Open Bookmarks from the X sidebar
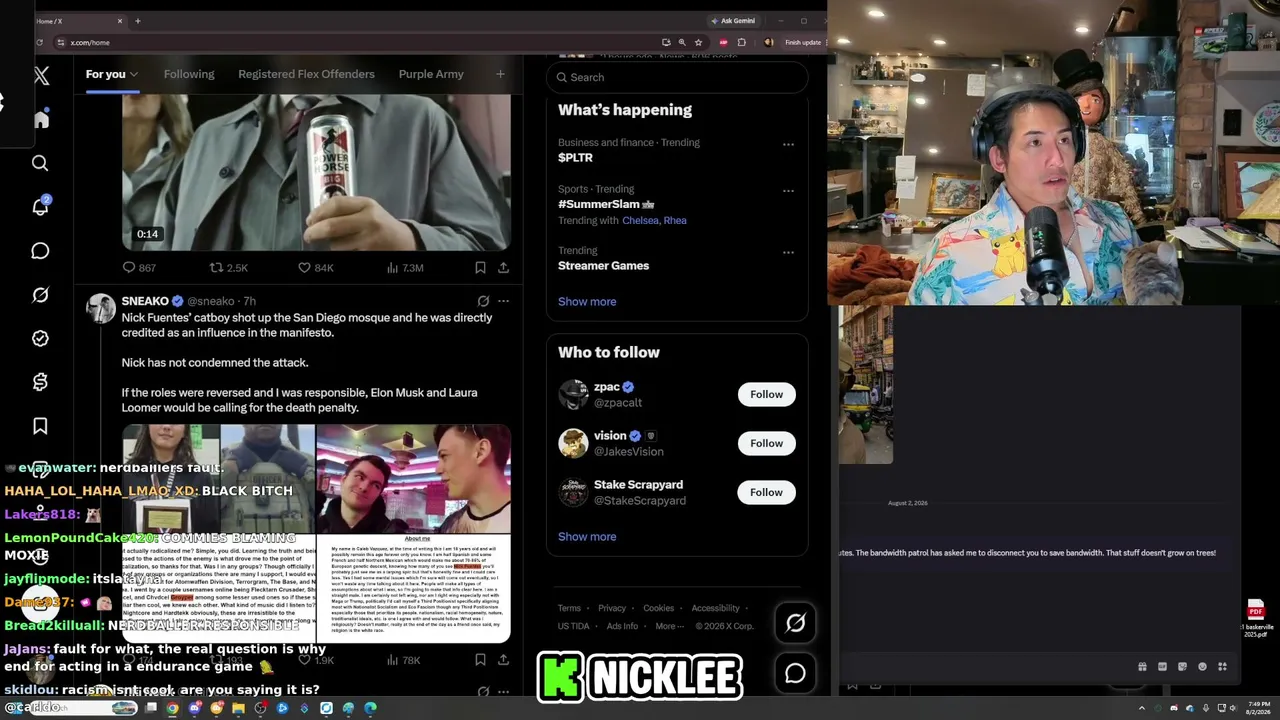 coord(40,426)
